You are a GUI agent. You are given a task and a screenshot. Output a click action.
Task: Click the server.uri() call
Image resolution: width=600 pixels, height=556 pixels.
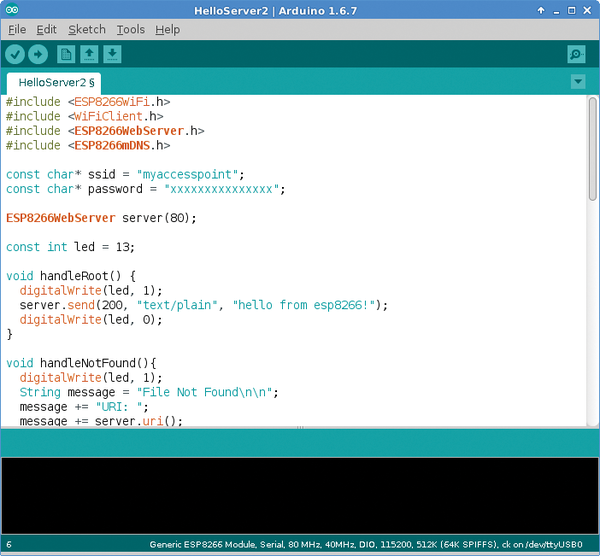tap(139, 421)
